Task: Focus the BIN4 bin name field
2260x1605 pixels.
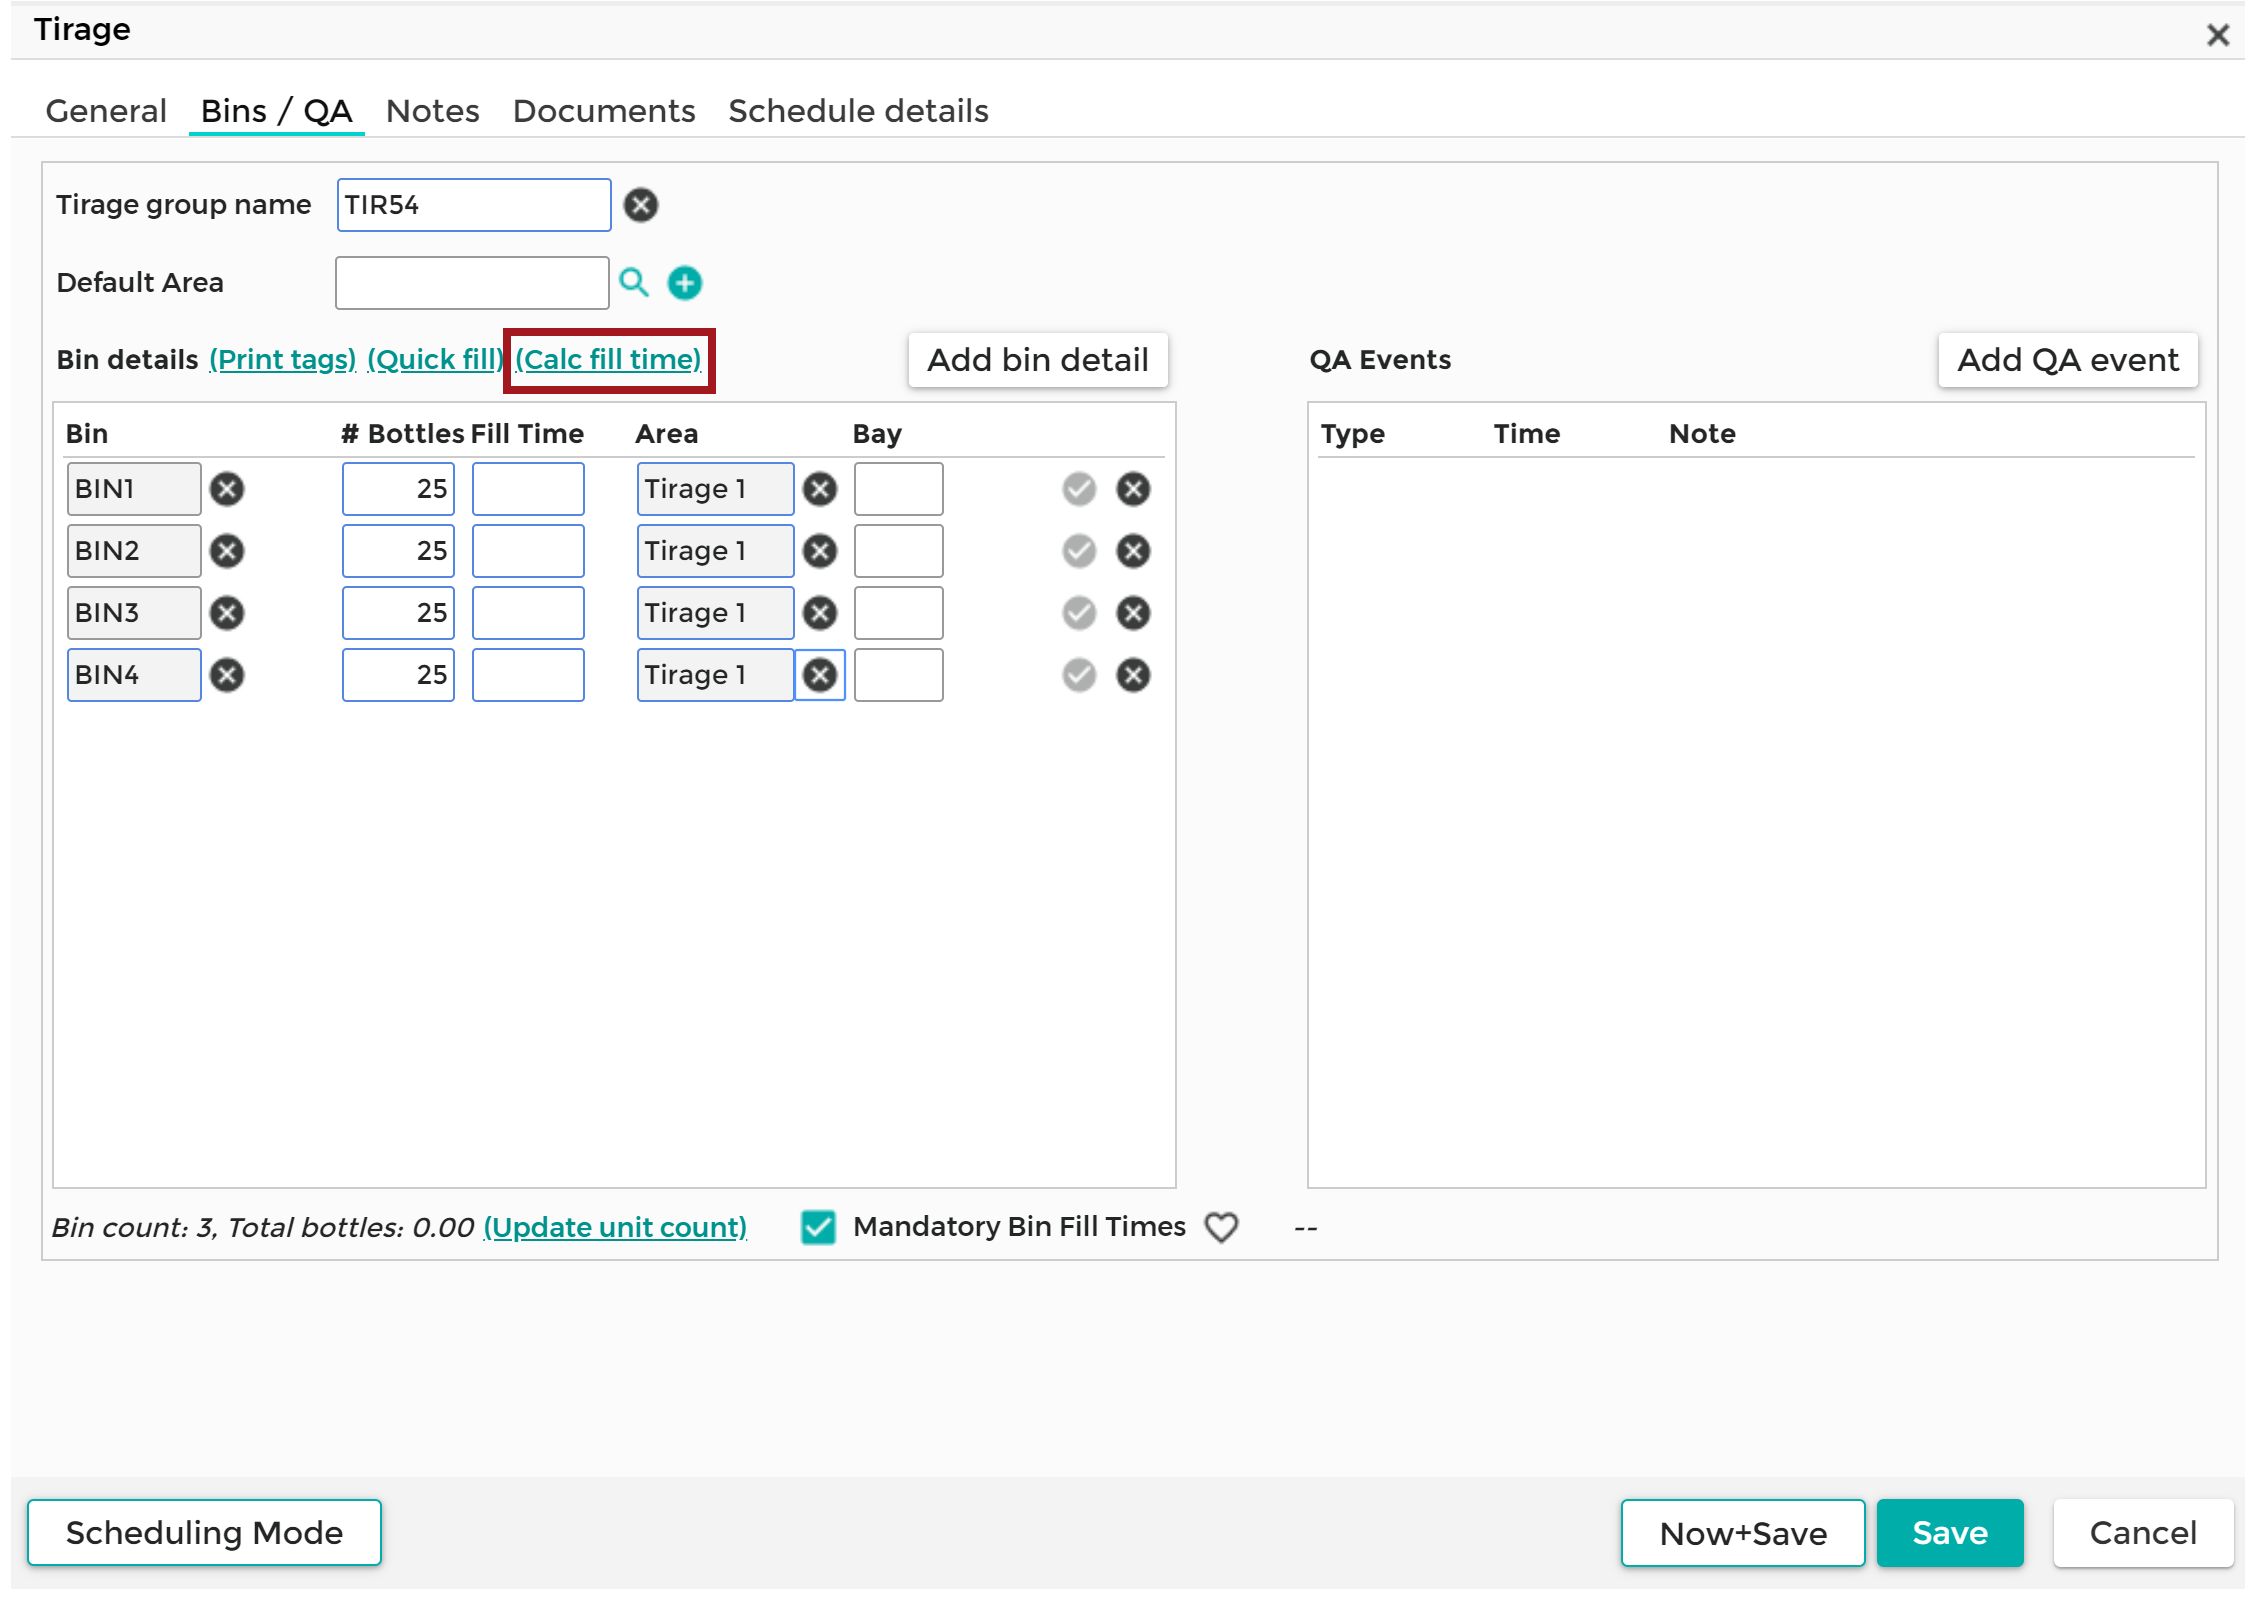Action: tap(134, 675)
